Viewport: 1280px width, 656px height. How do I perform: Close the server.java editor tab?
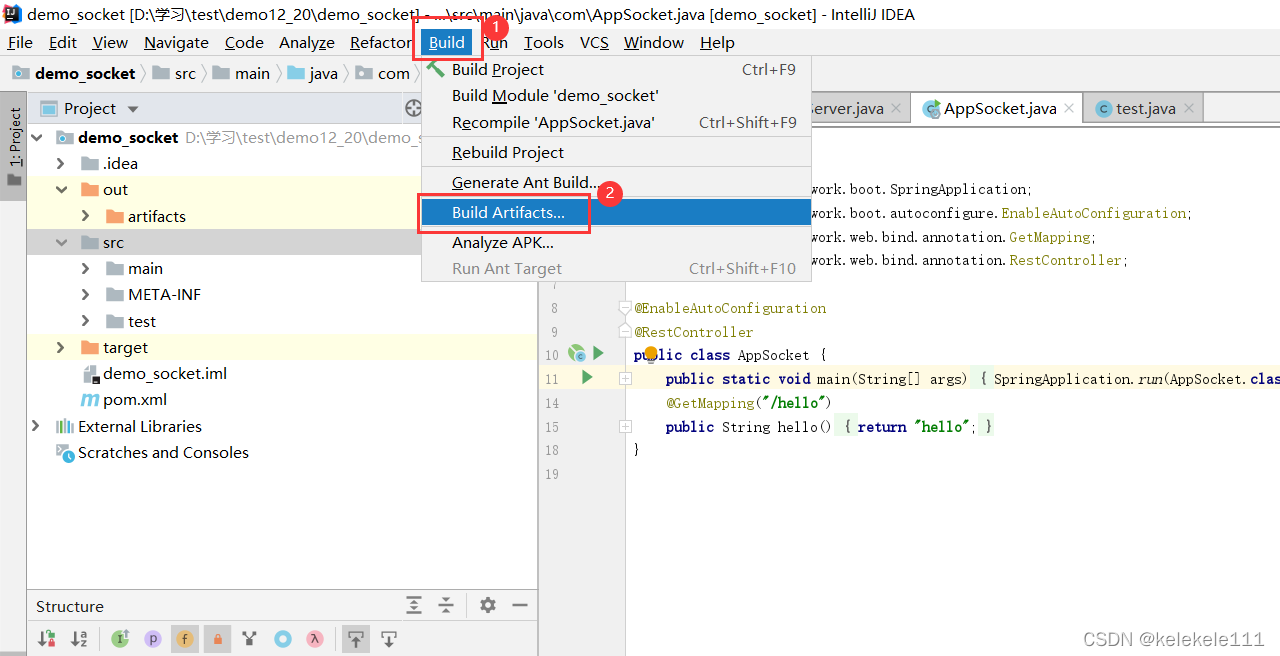coord(896,108)
